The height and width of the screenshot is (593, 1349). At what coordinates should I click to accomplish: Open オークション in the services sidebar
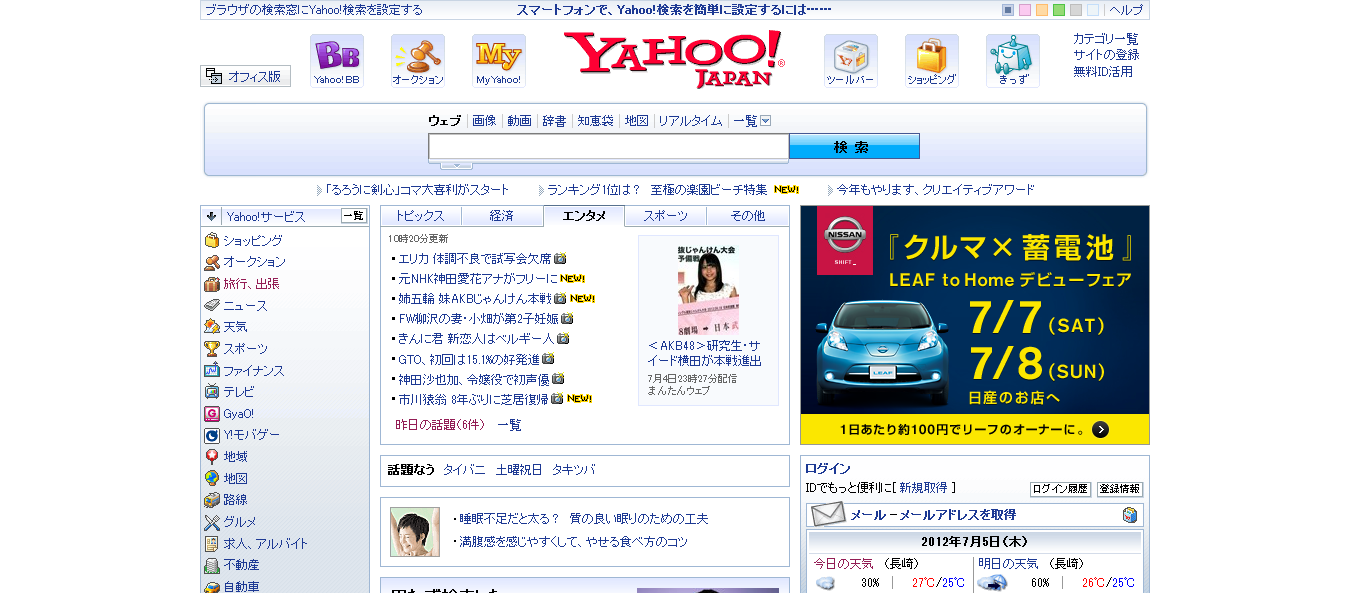(254, 262)
